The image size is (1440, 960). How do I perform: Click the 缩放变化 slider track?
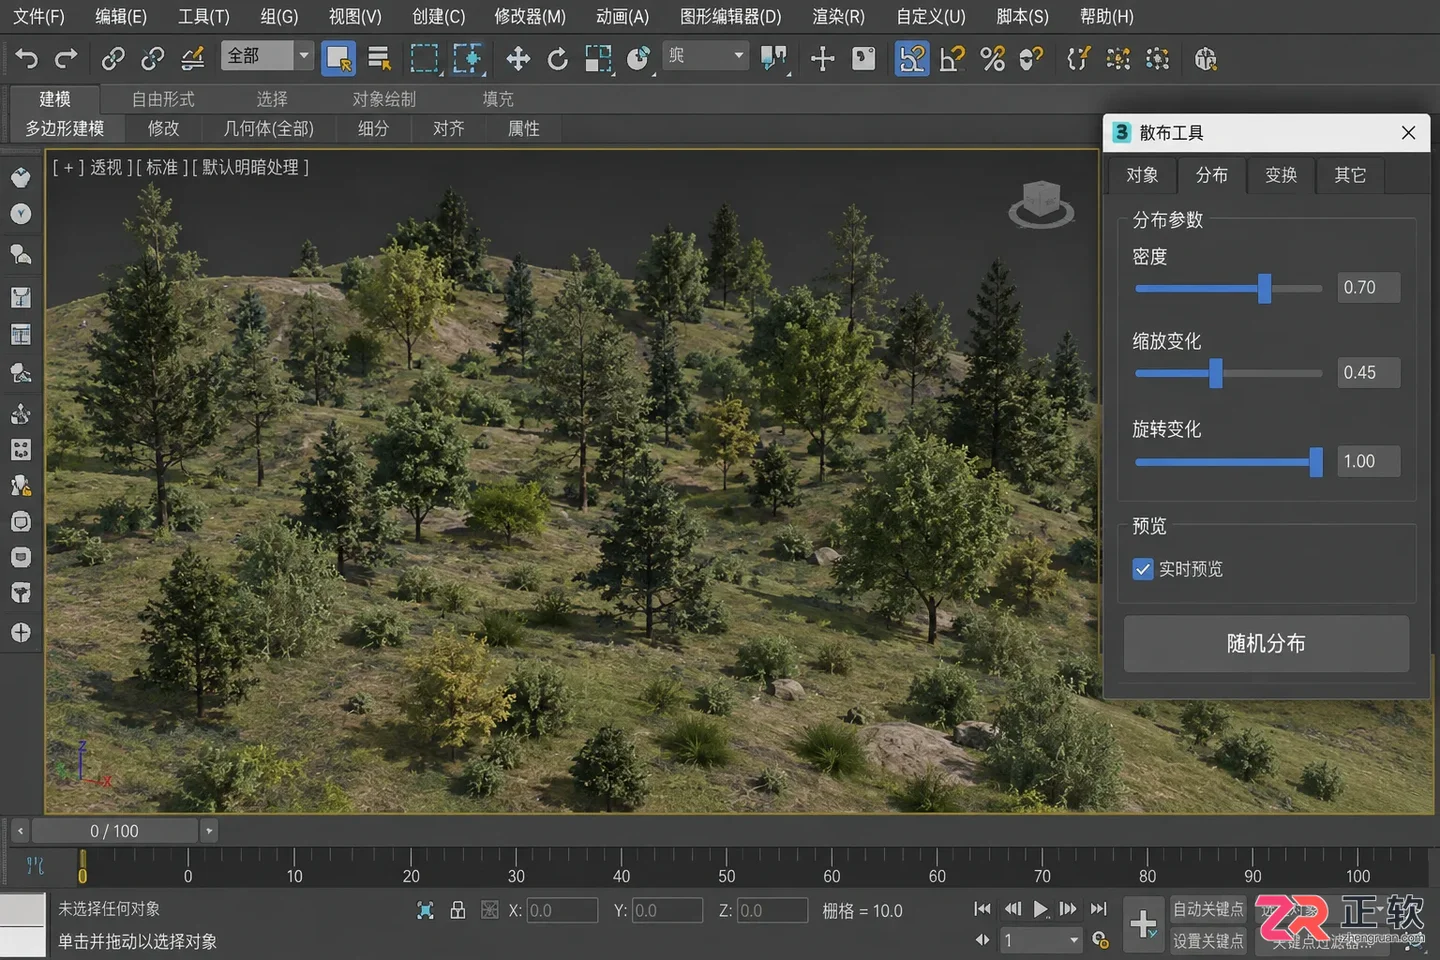[1229, 373]
